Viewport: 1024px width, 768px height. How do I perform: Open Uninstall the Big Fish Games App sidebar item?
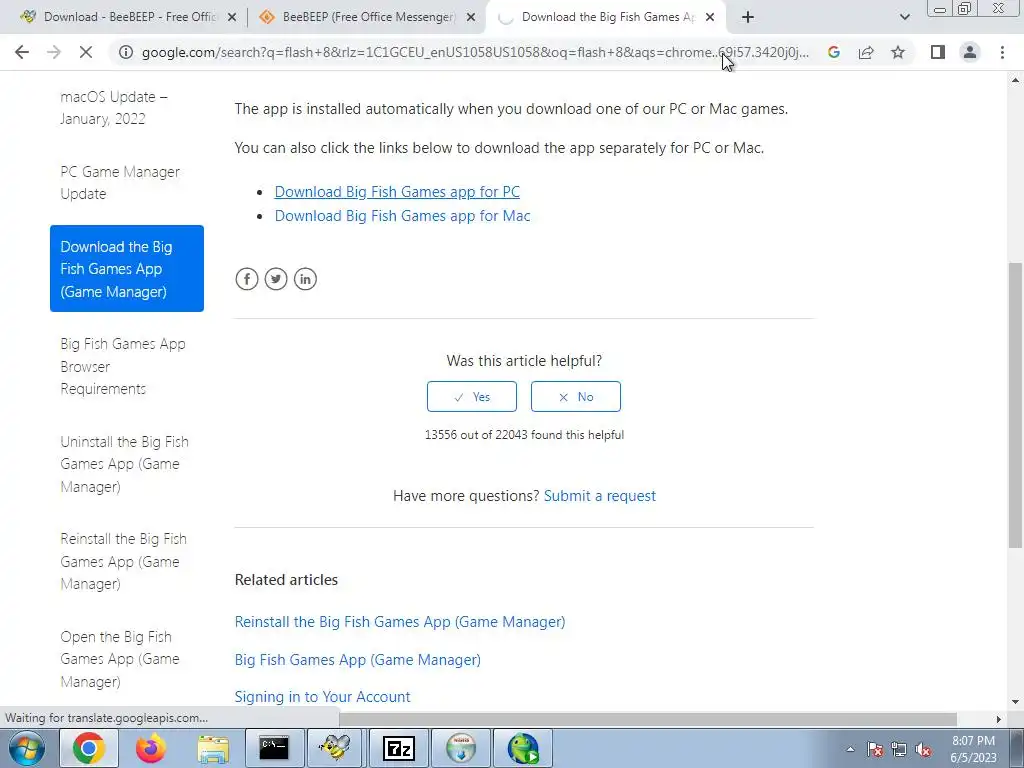tap(127, 464)
